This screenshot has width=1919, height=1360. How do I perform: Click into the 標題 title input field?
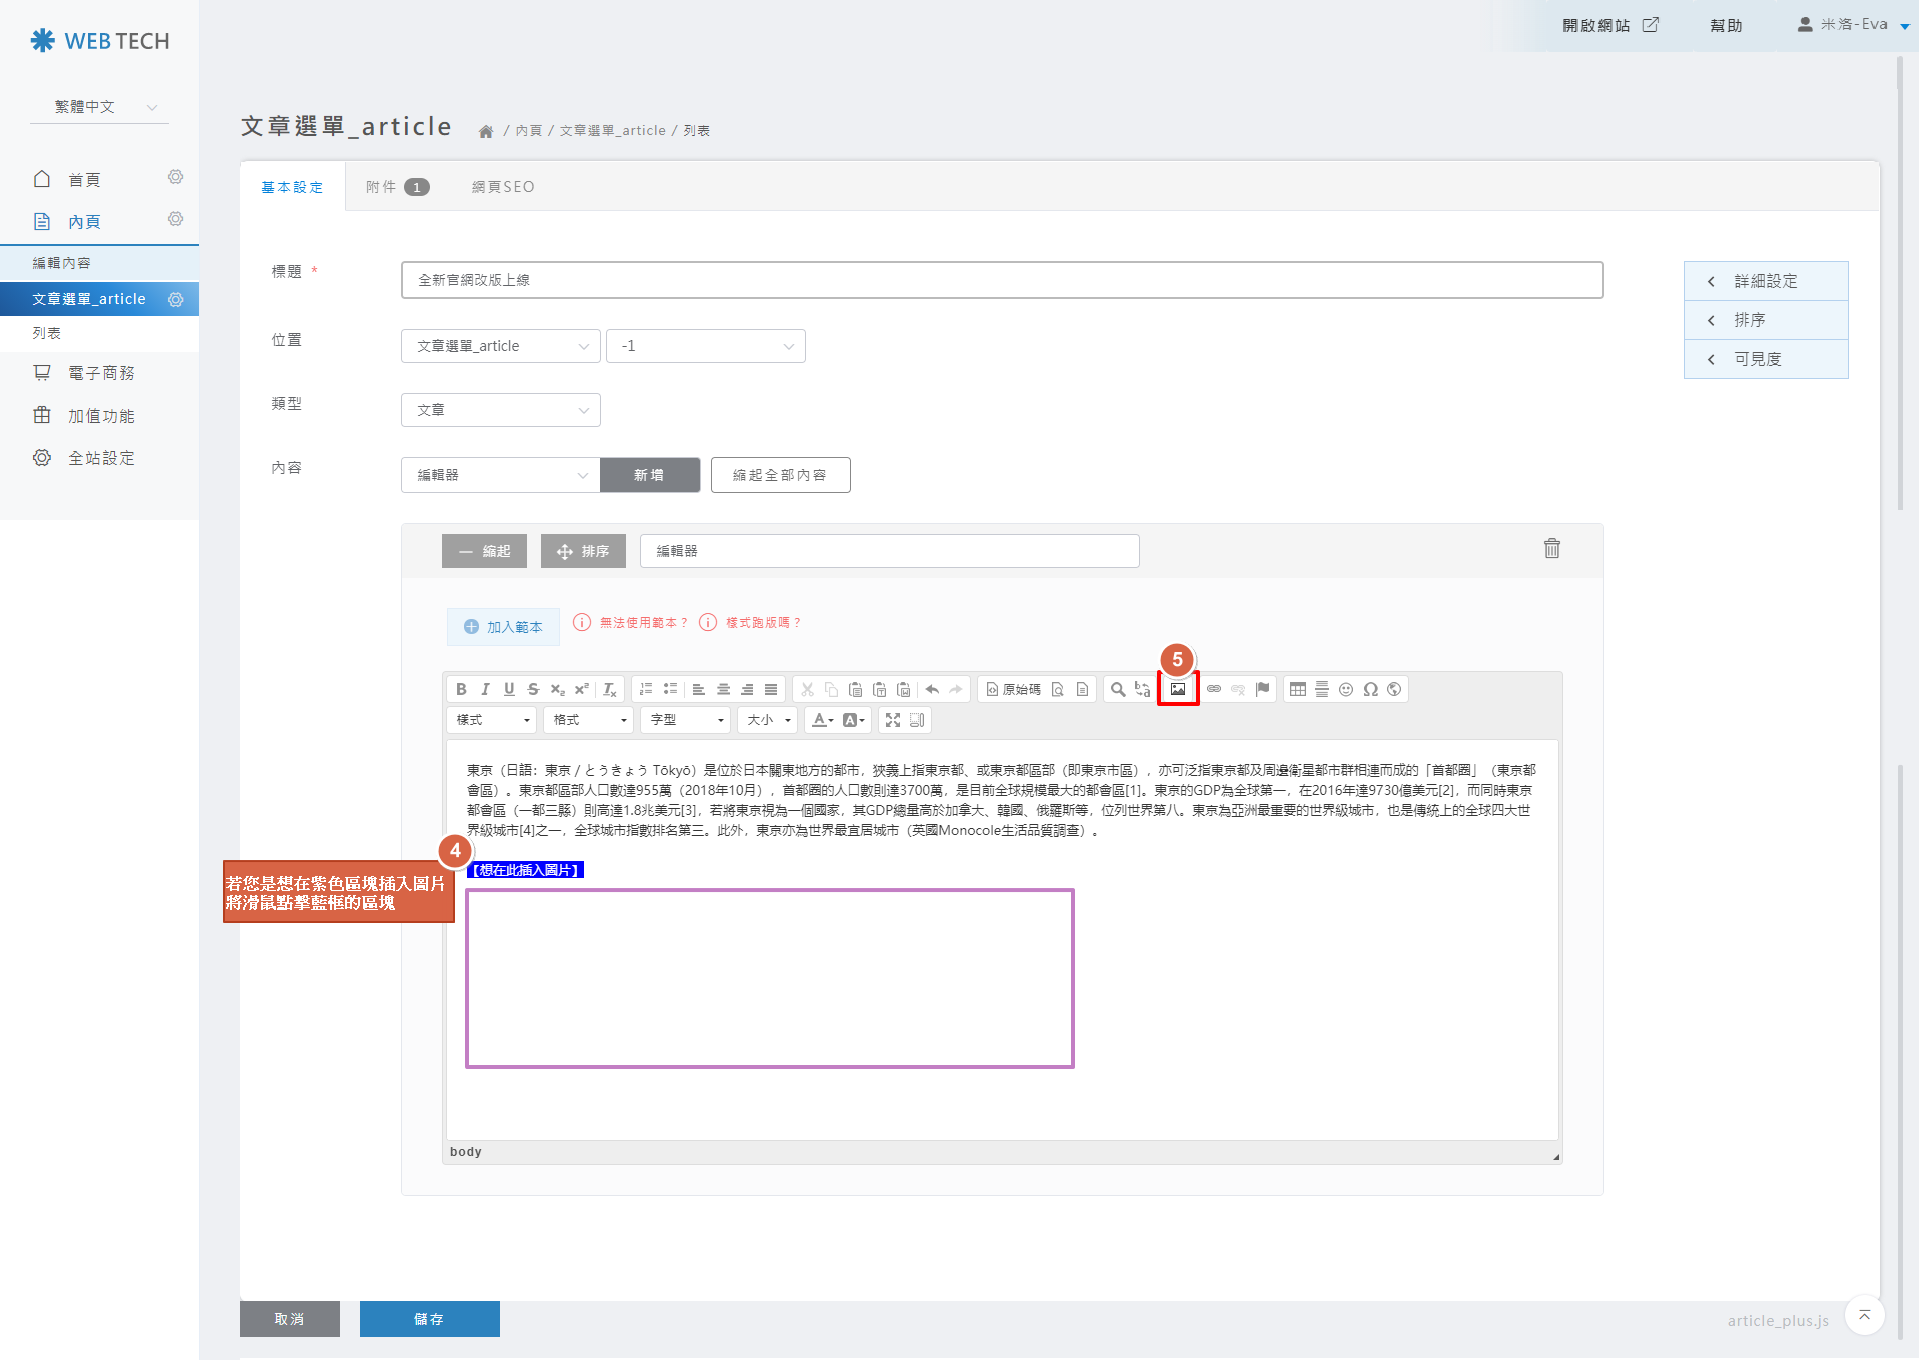[1001, 280]
